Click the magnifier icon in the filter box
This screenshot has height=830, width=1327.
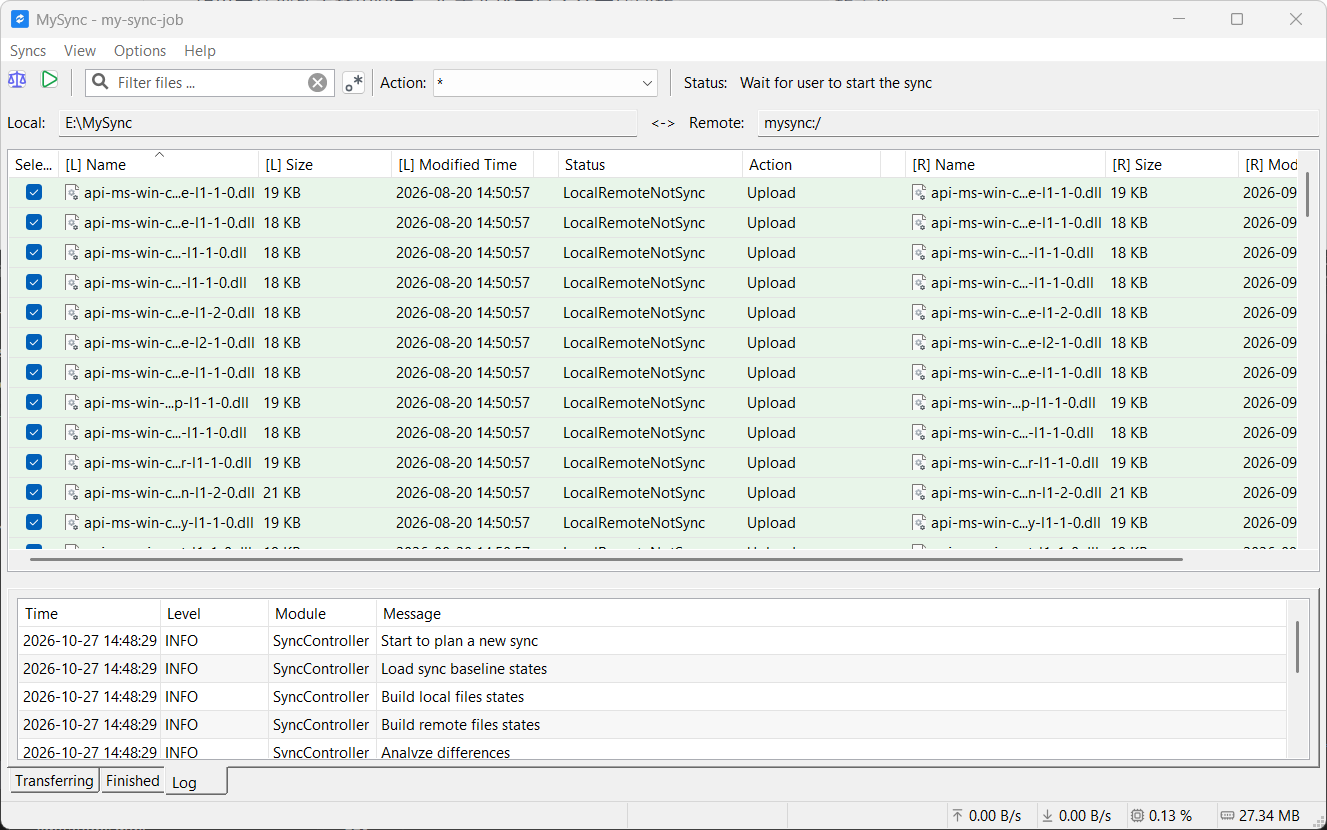click(100, 82)
